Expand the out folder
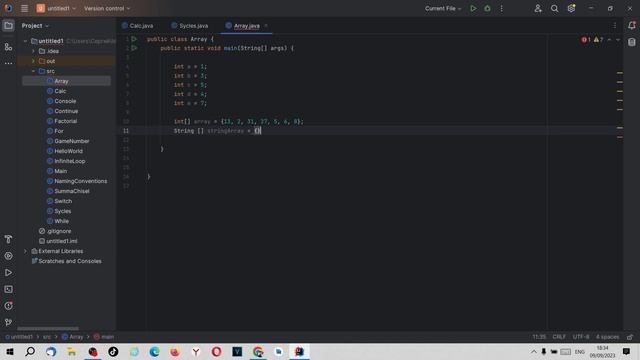640x360 pixels. click(33, 61)
